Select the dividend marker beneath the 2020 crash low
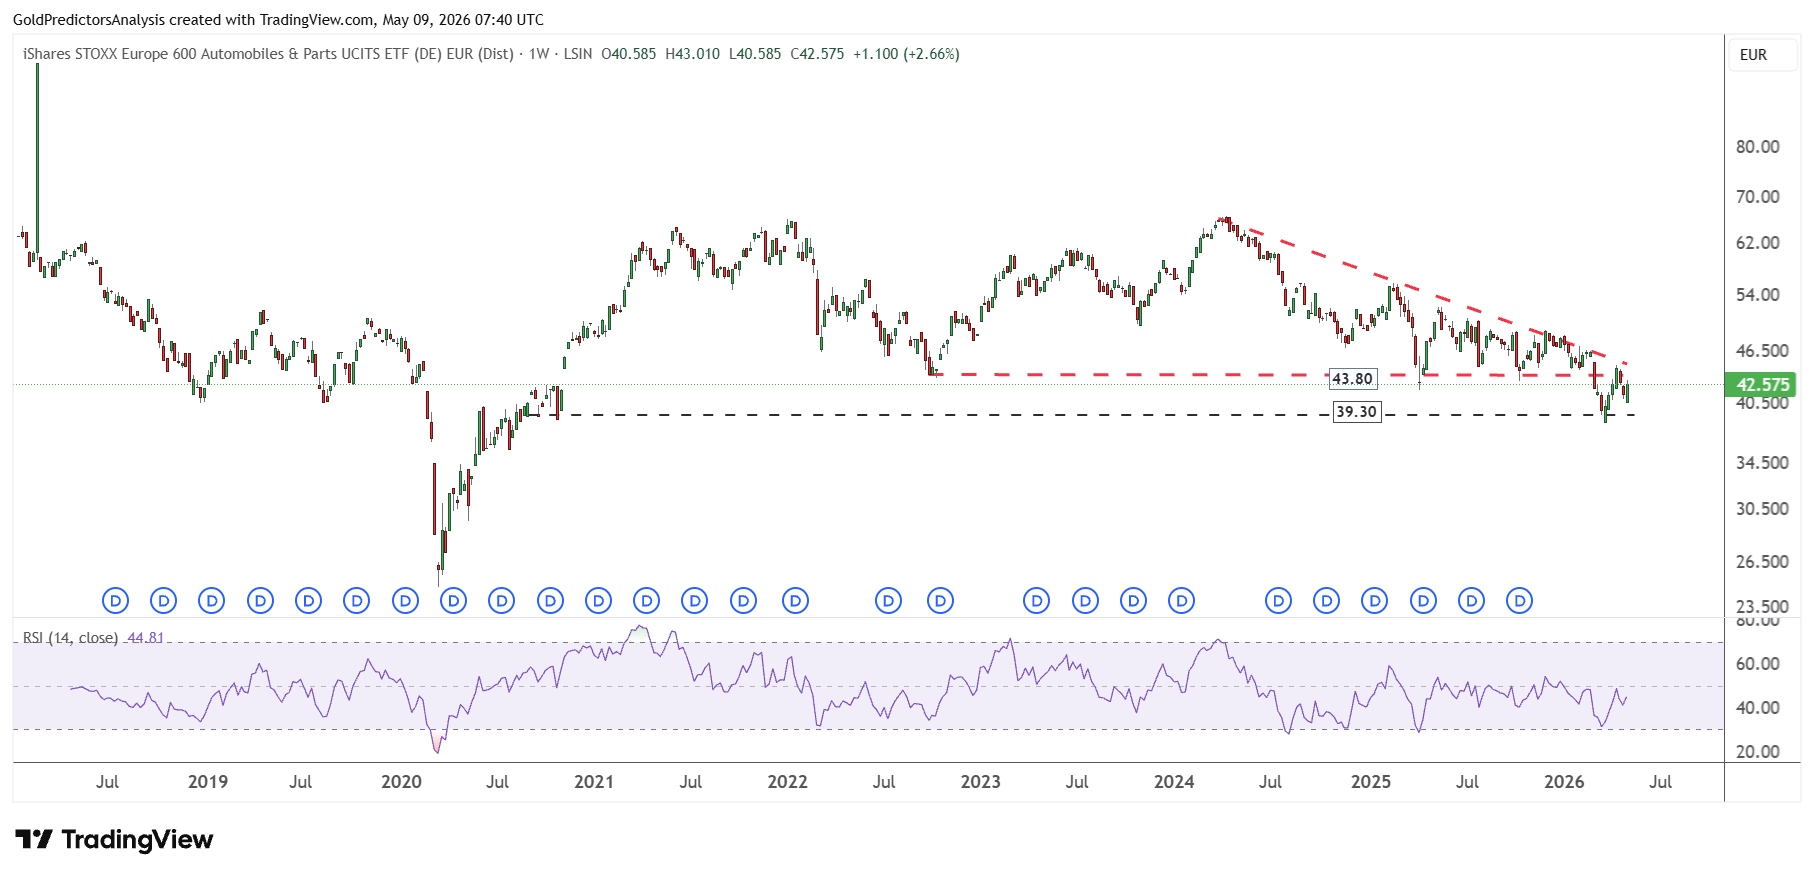The width and height of the screenshot is (1814, 877). point(453,601)
